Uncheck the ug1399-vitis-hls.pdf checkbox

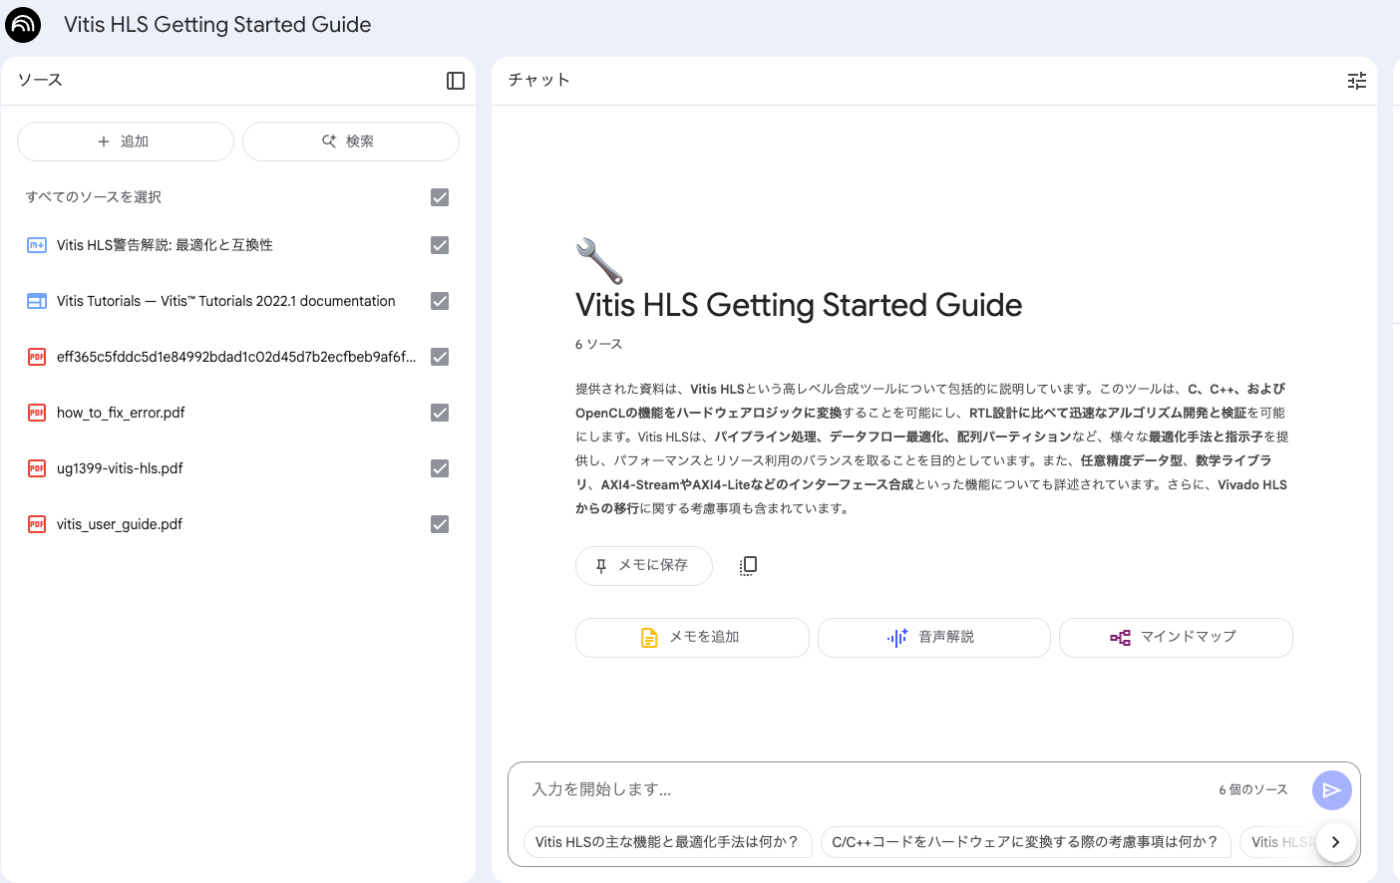pos(439,469)
